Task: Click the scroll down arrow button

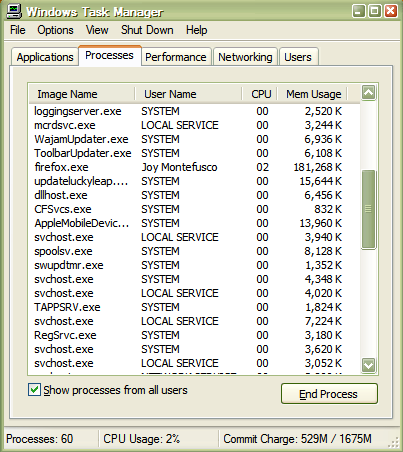Action: tap(368, 365)
